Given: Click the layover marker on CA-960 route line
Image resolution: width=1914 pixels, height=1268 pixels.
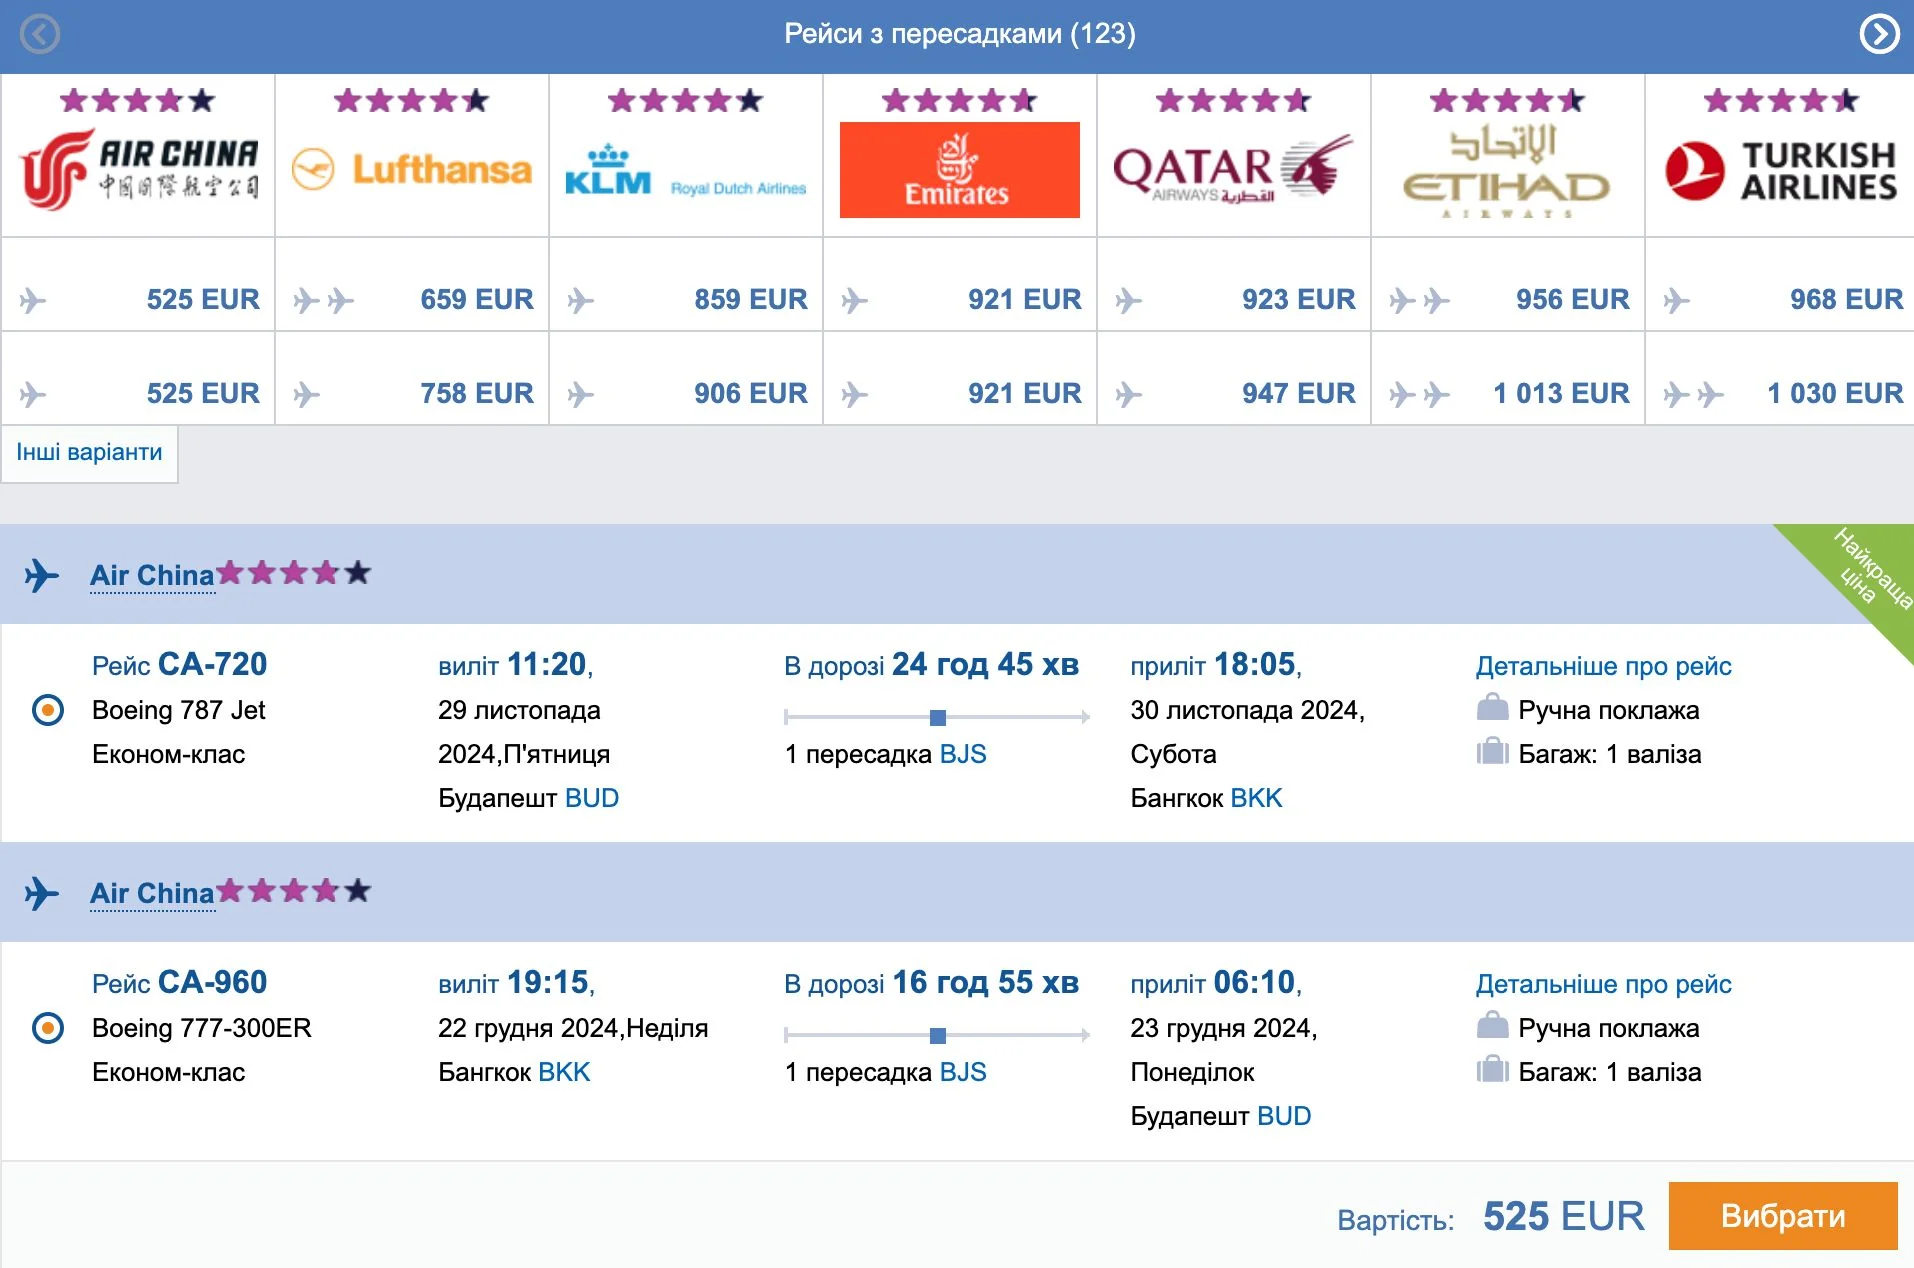Looking at the screenshot, I should click(x=938, y=1035).
